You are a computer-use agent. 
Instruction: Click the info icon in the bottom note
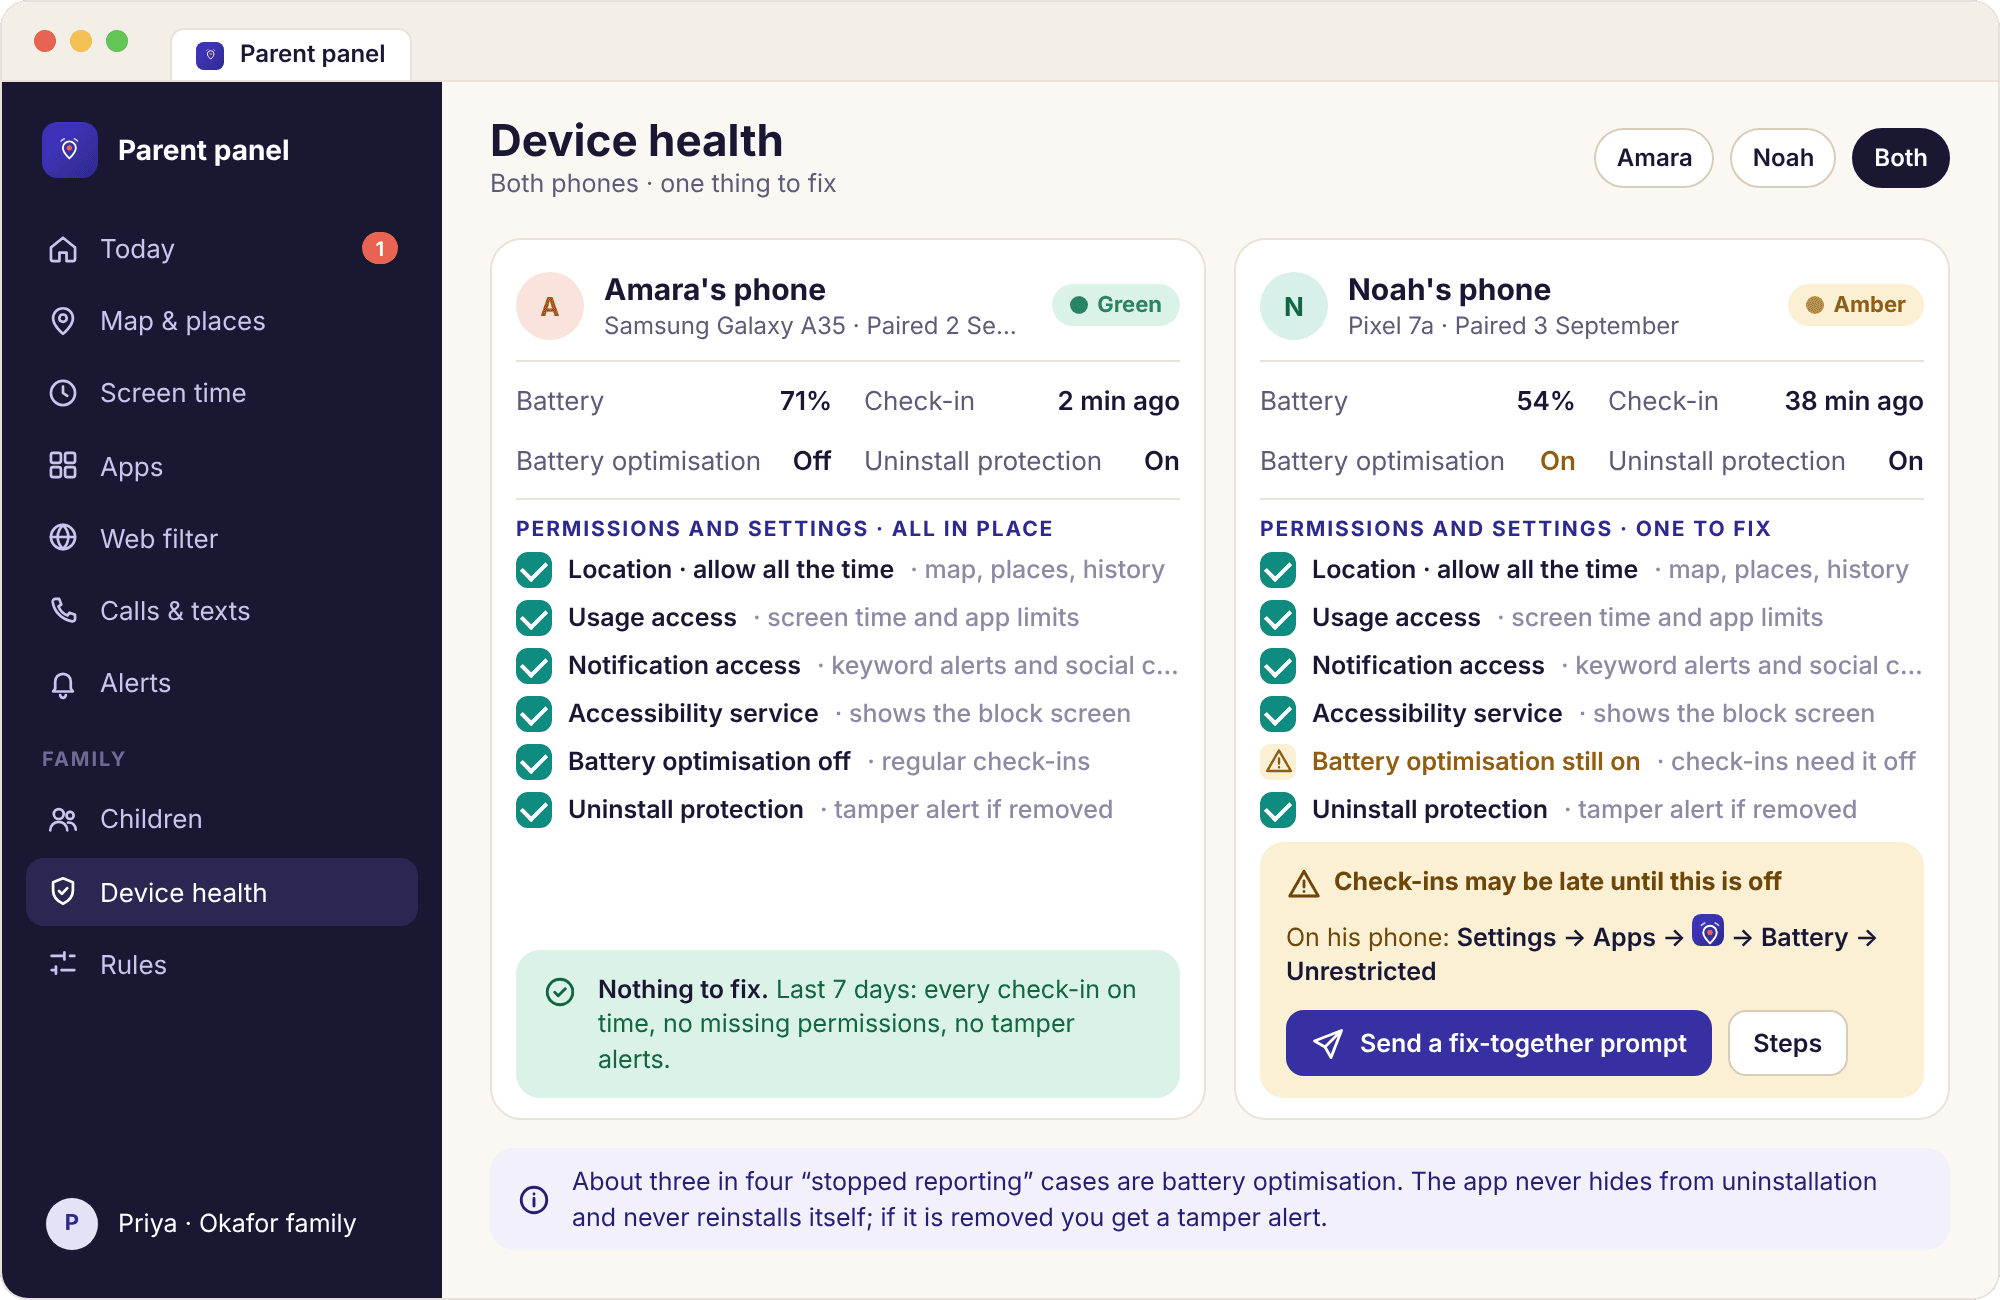534,1199
